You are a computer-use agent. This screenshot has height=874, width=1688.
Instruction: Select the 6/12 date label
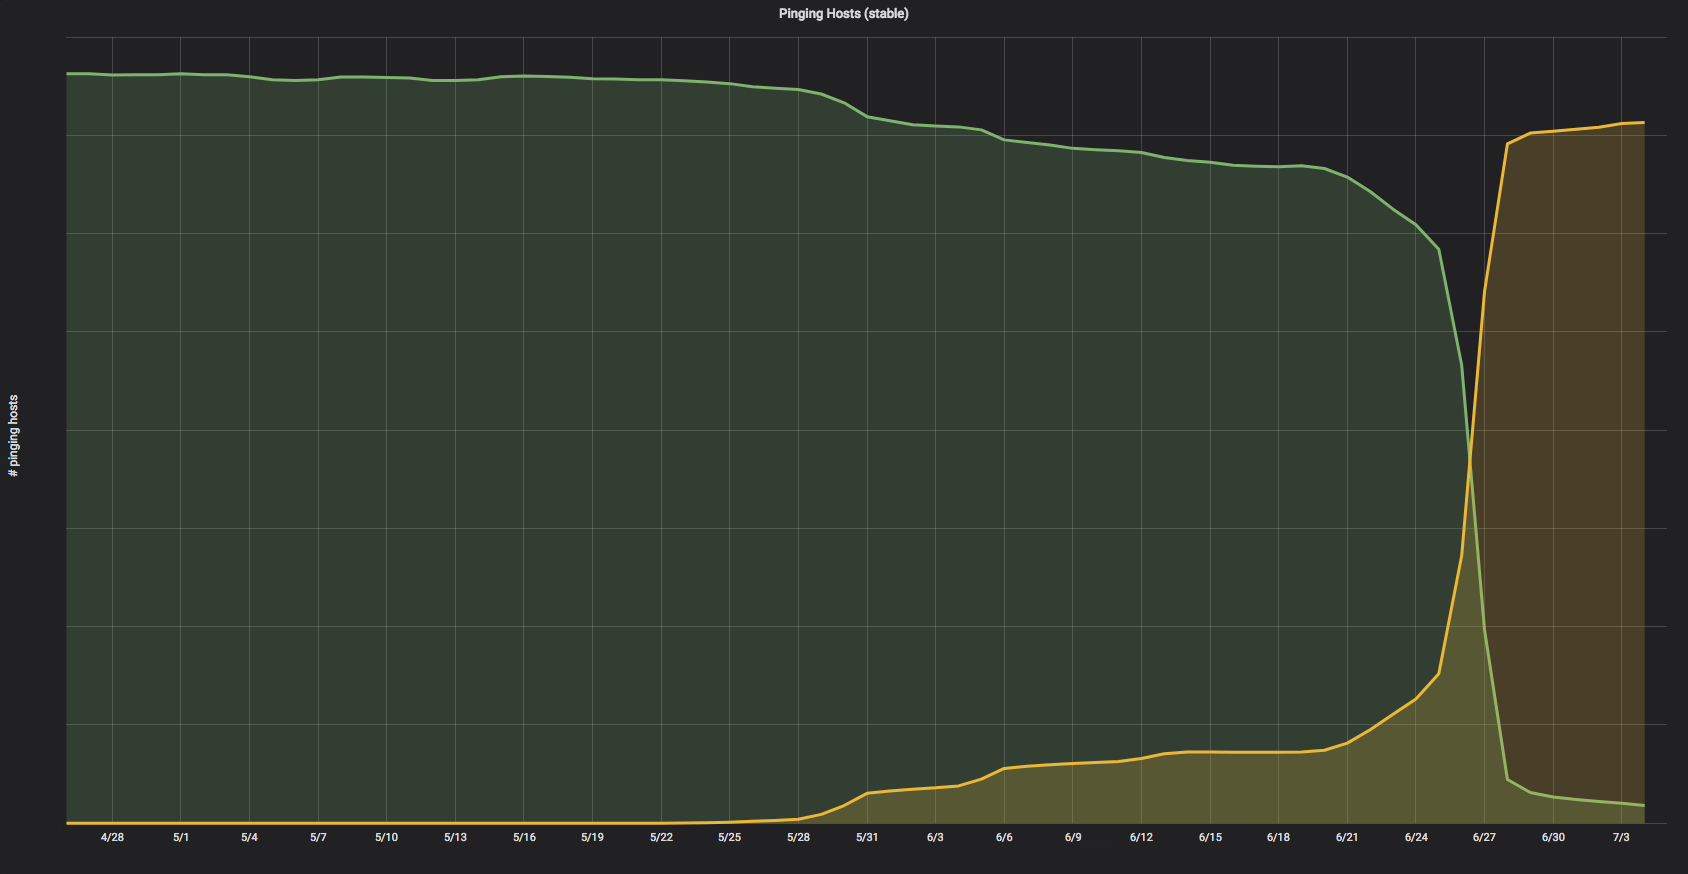[1141, 837]
